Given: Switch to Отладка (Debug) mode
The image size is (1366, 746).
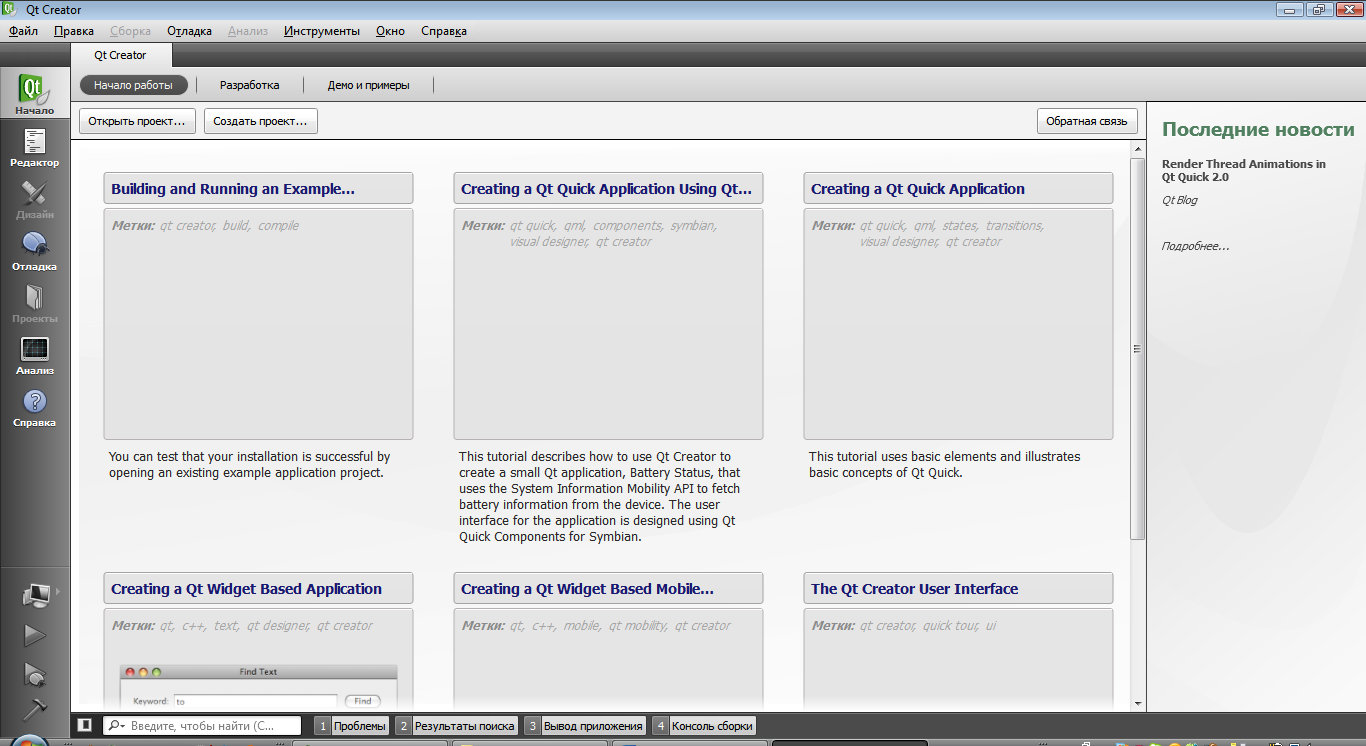Looking at the screenshot, I should point(35,251).
